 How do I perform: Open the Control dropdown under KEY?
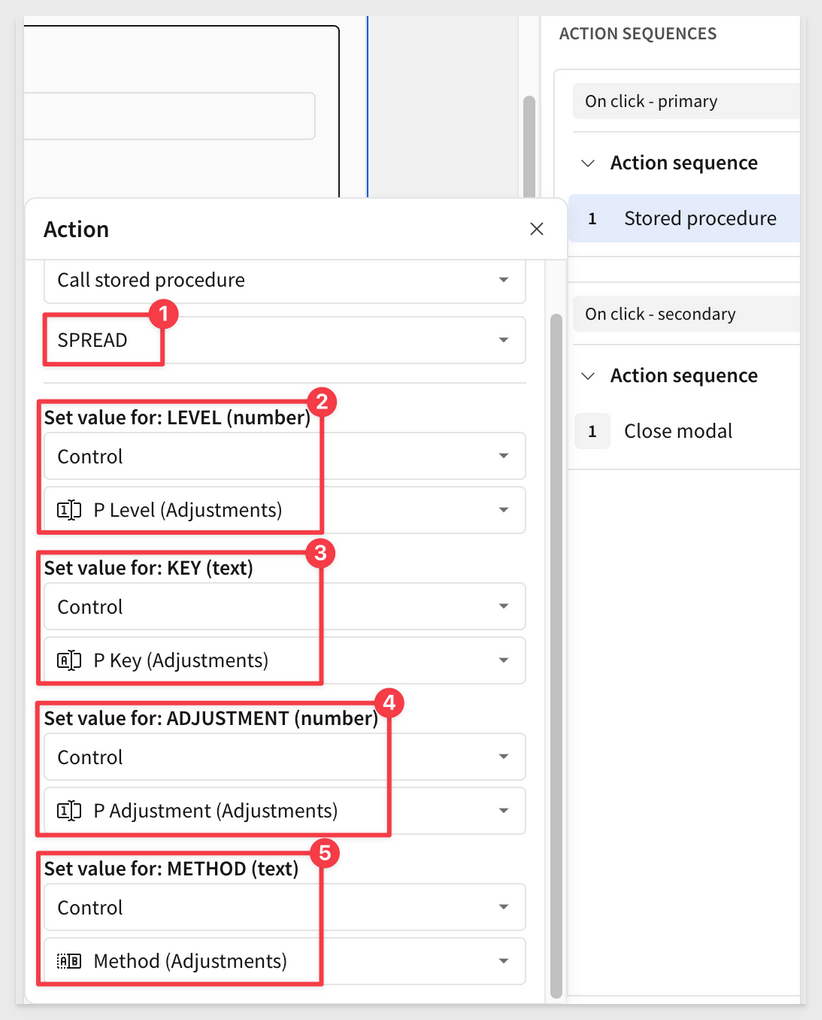pyautogui.click(x=284, y=607)
